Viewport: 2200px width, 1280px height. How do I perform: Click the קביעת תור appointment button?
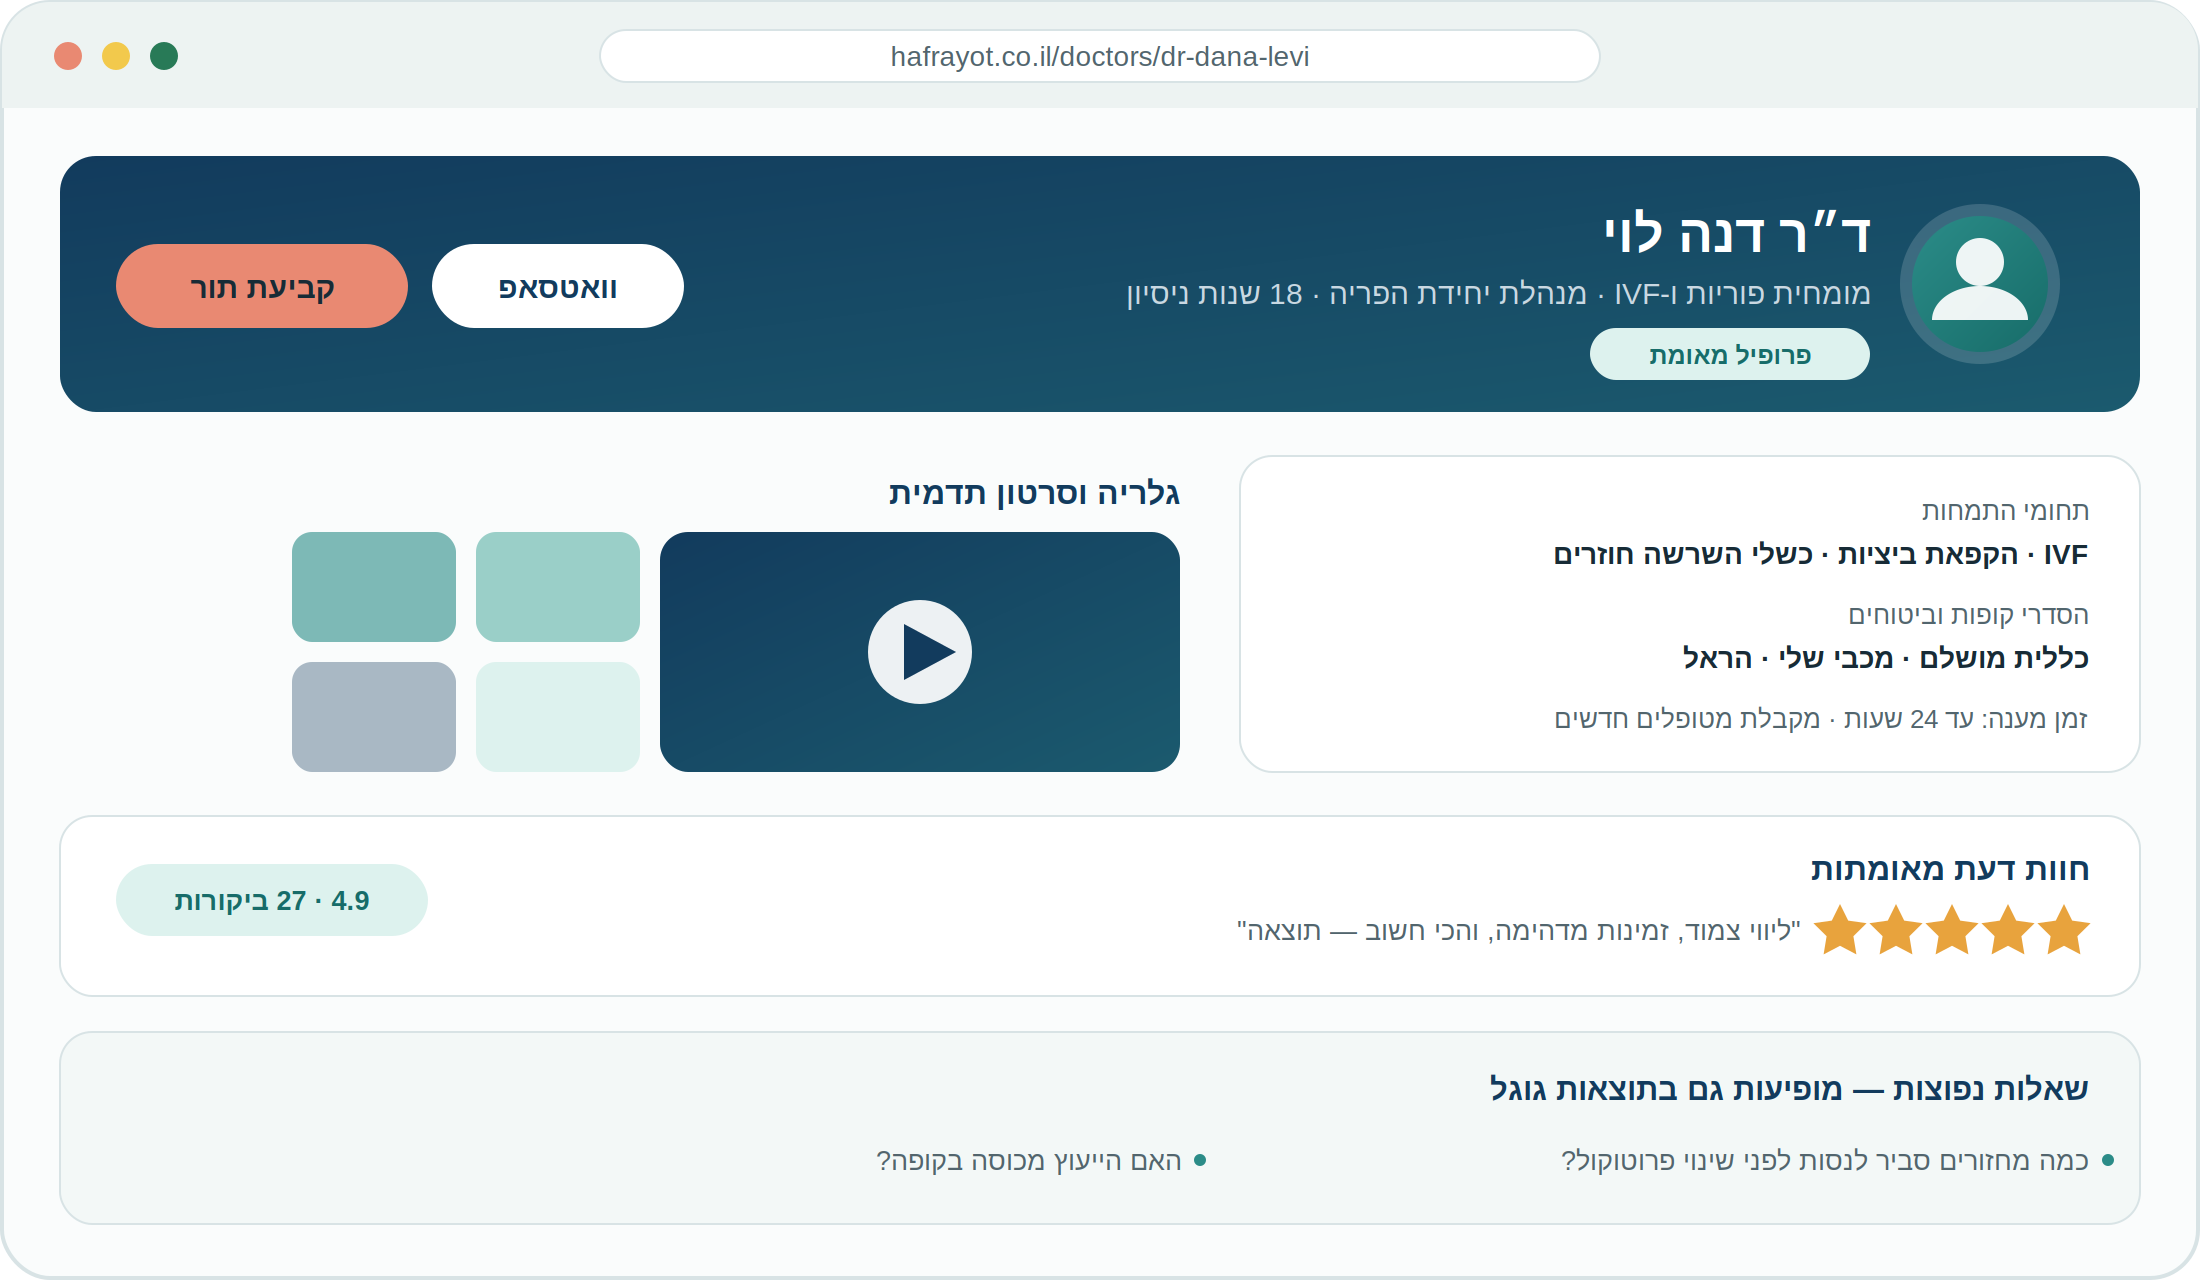click(262, 286)
